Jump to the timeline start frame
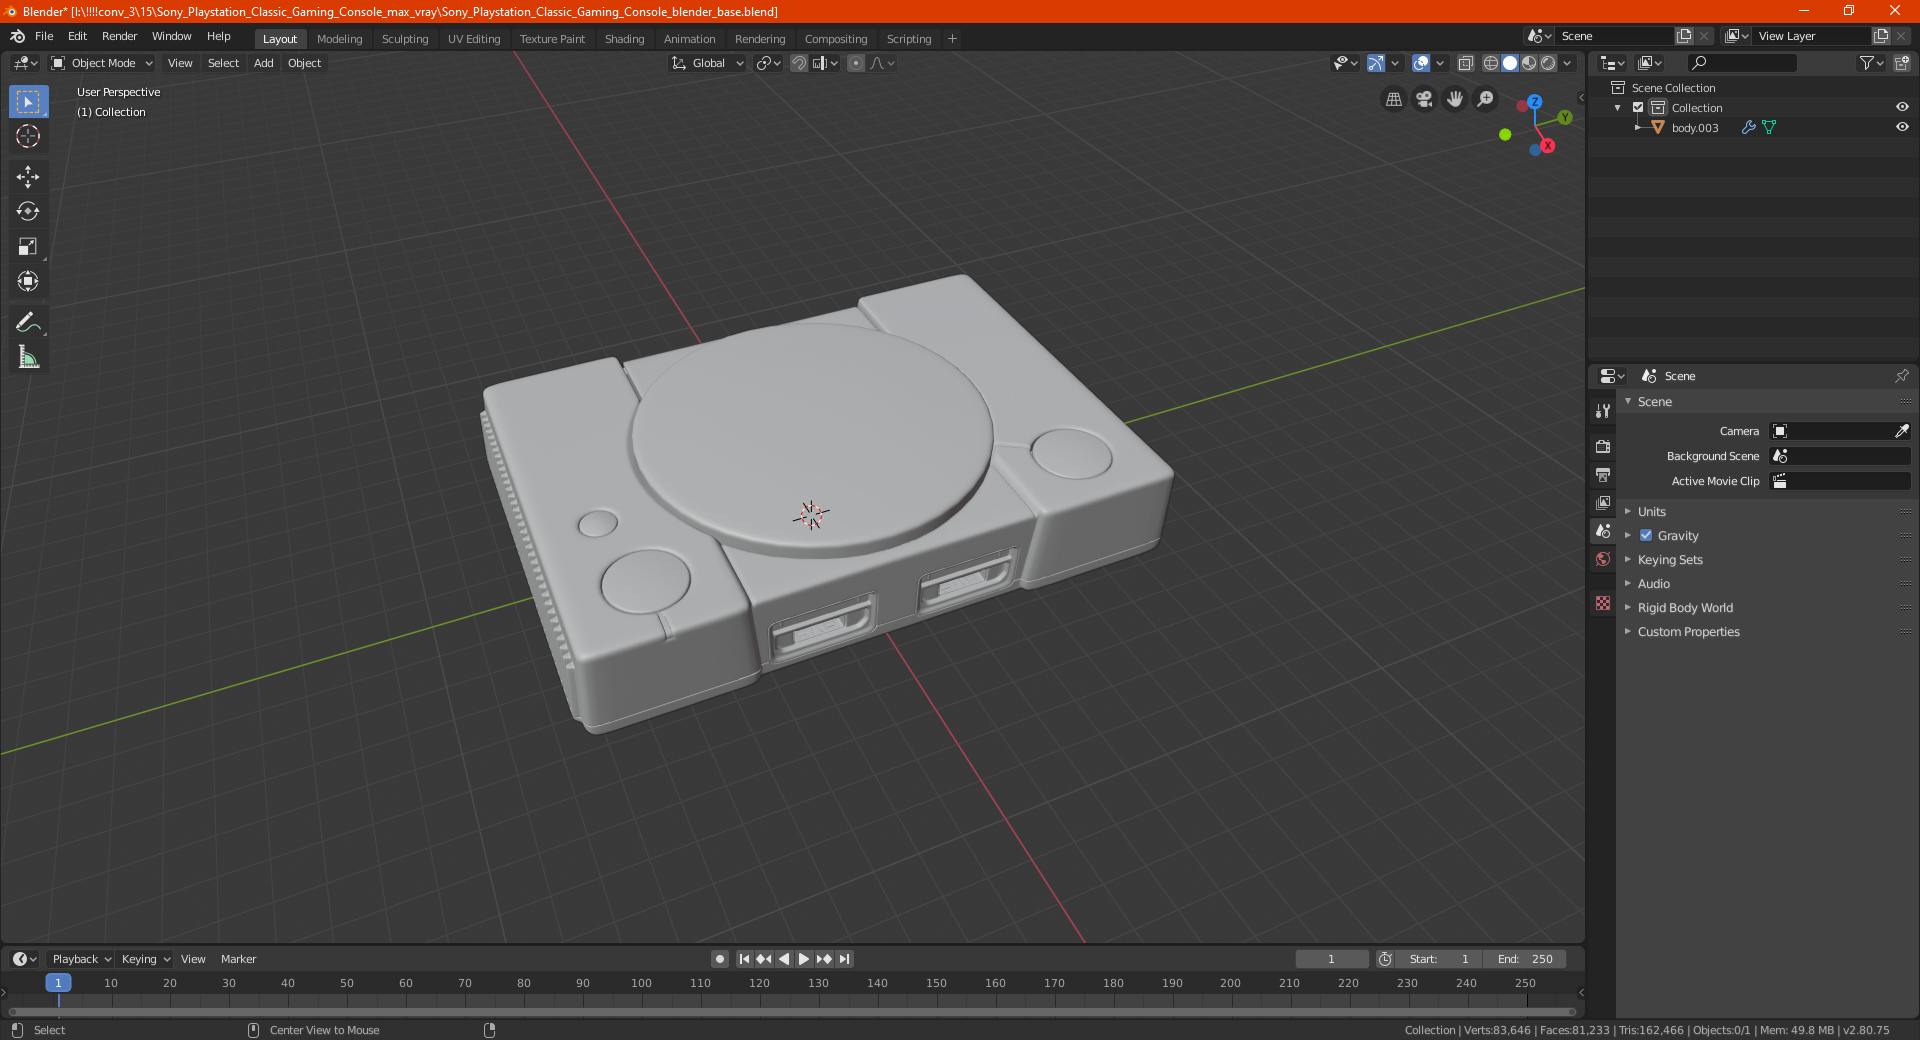1920x1040 pixels. 744,959
